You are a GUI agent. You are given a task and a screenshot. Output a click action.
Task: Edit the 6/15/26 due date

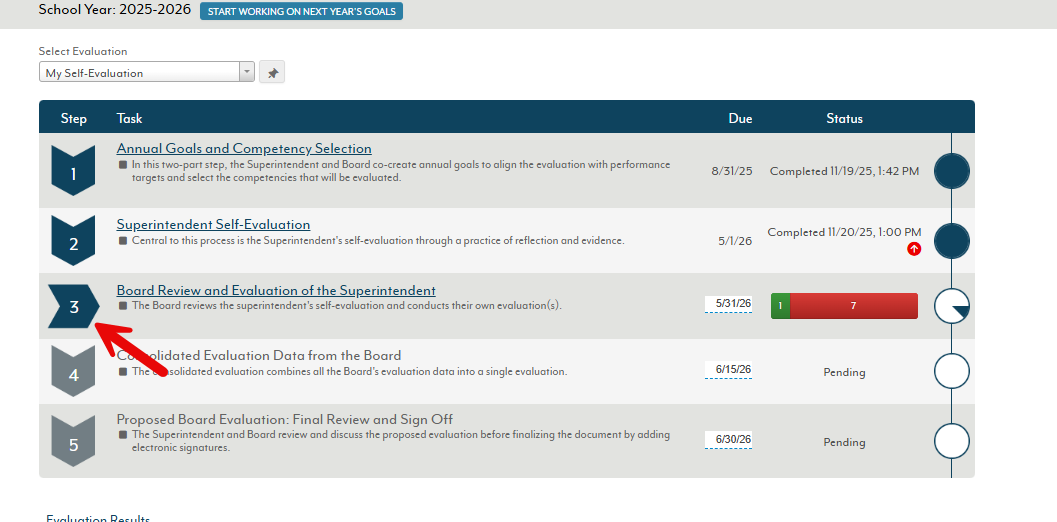pos(728,370)
